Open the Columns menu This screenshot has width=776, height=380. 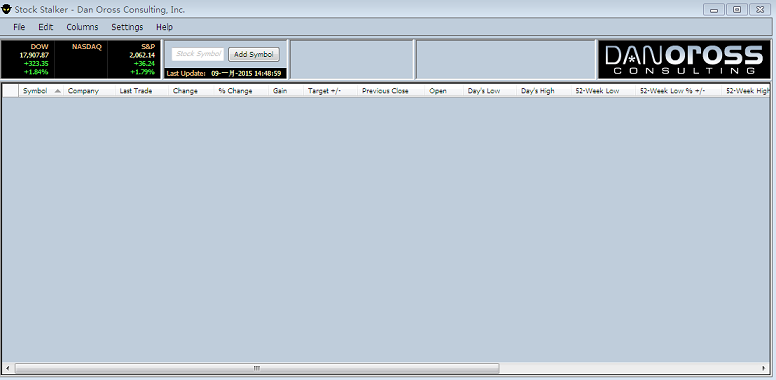click(82, 27)
